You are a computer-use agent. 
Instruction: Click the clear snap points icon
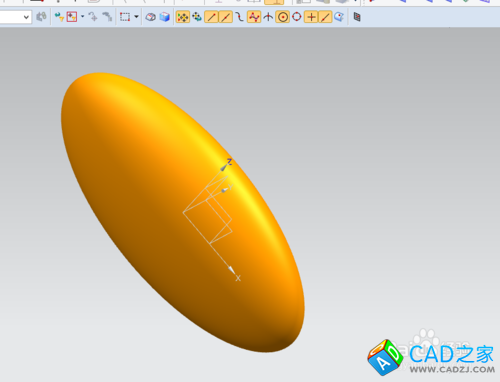pos(197,17)
